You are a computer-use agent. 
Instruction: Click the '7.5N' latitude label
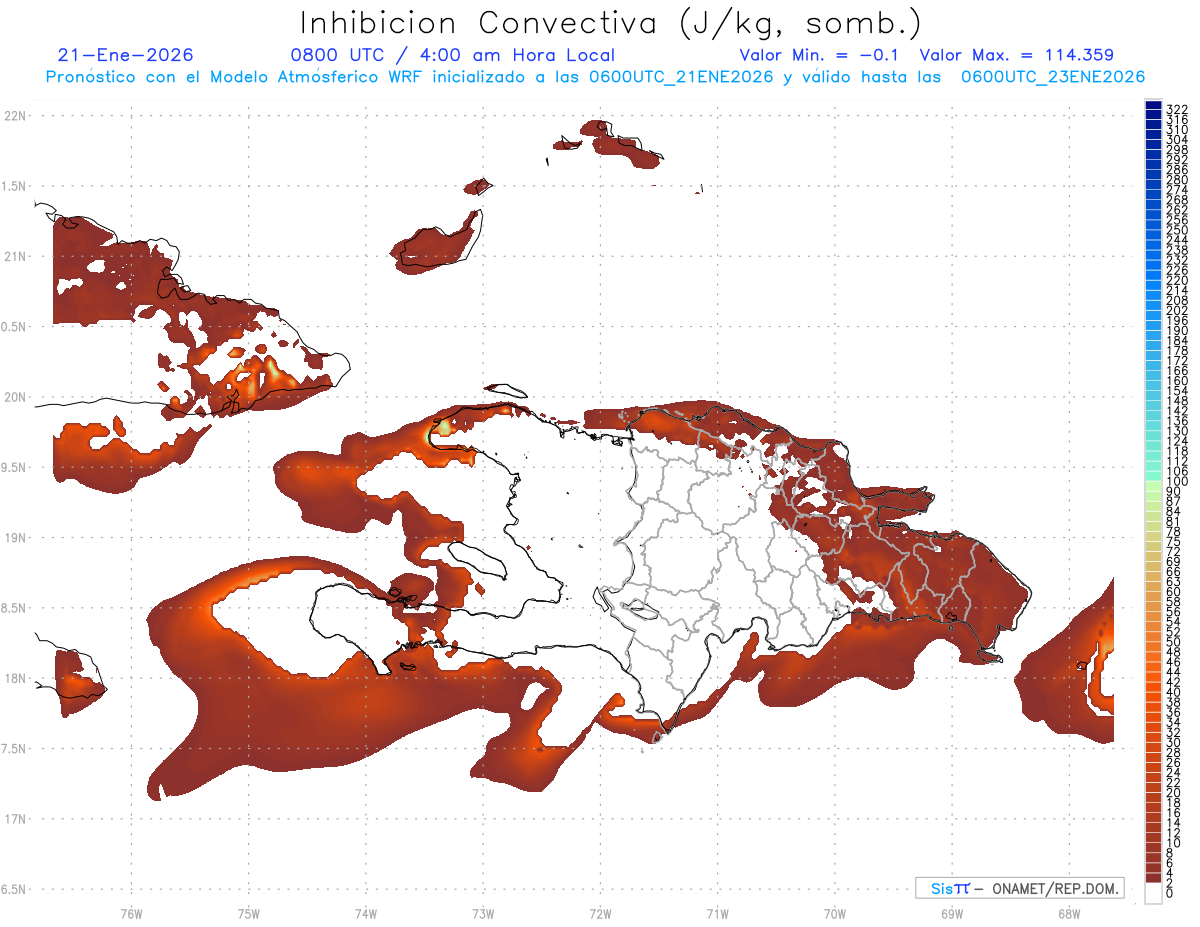click(15, 749)
